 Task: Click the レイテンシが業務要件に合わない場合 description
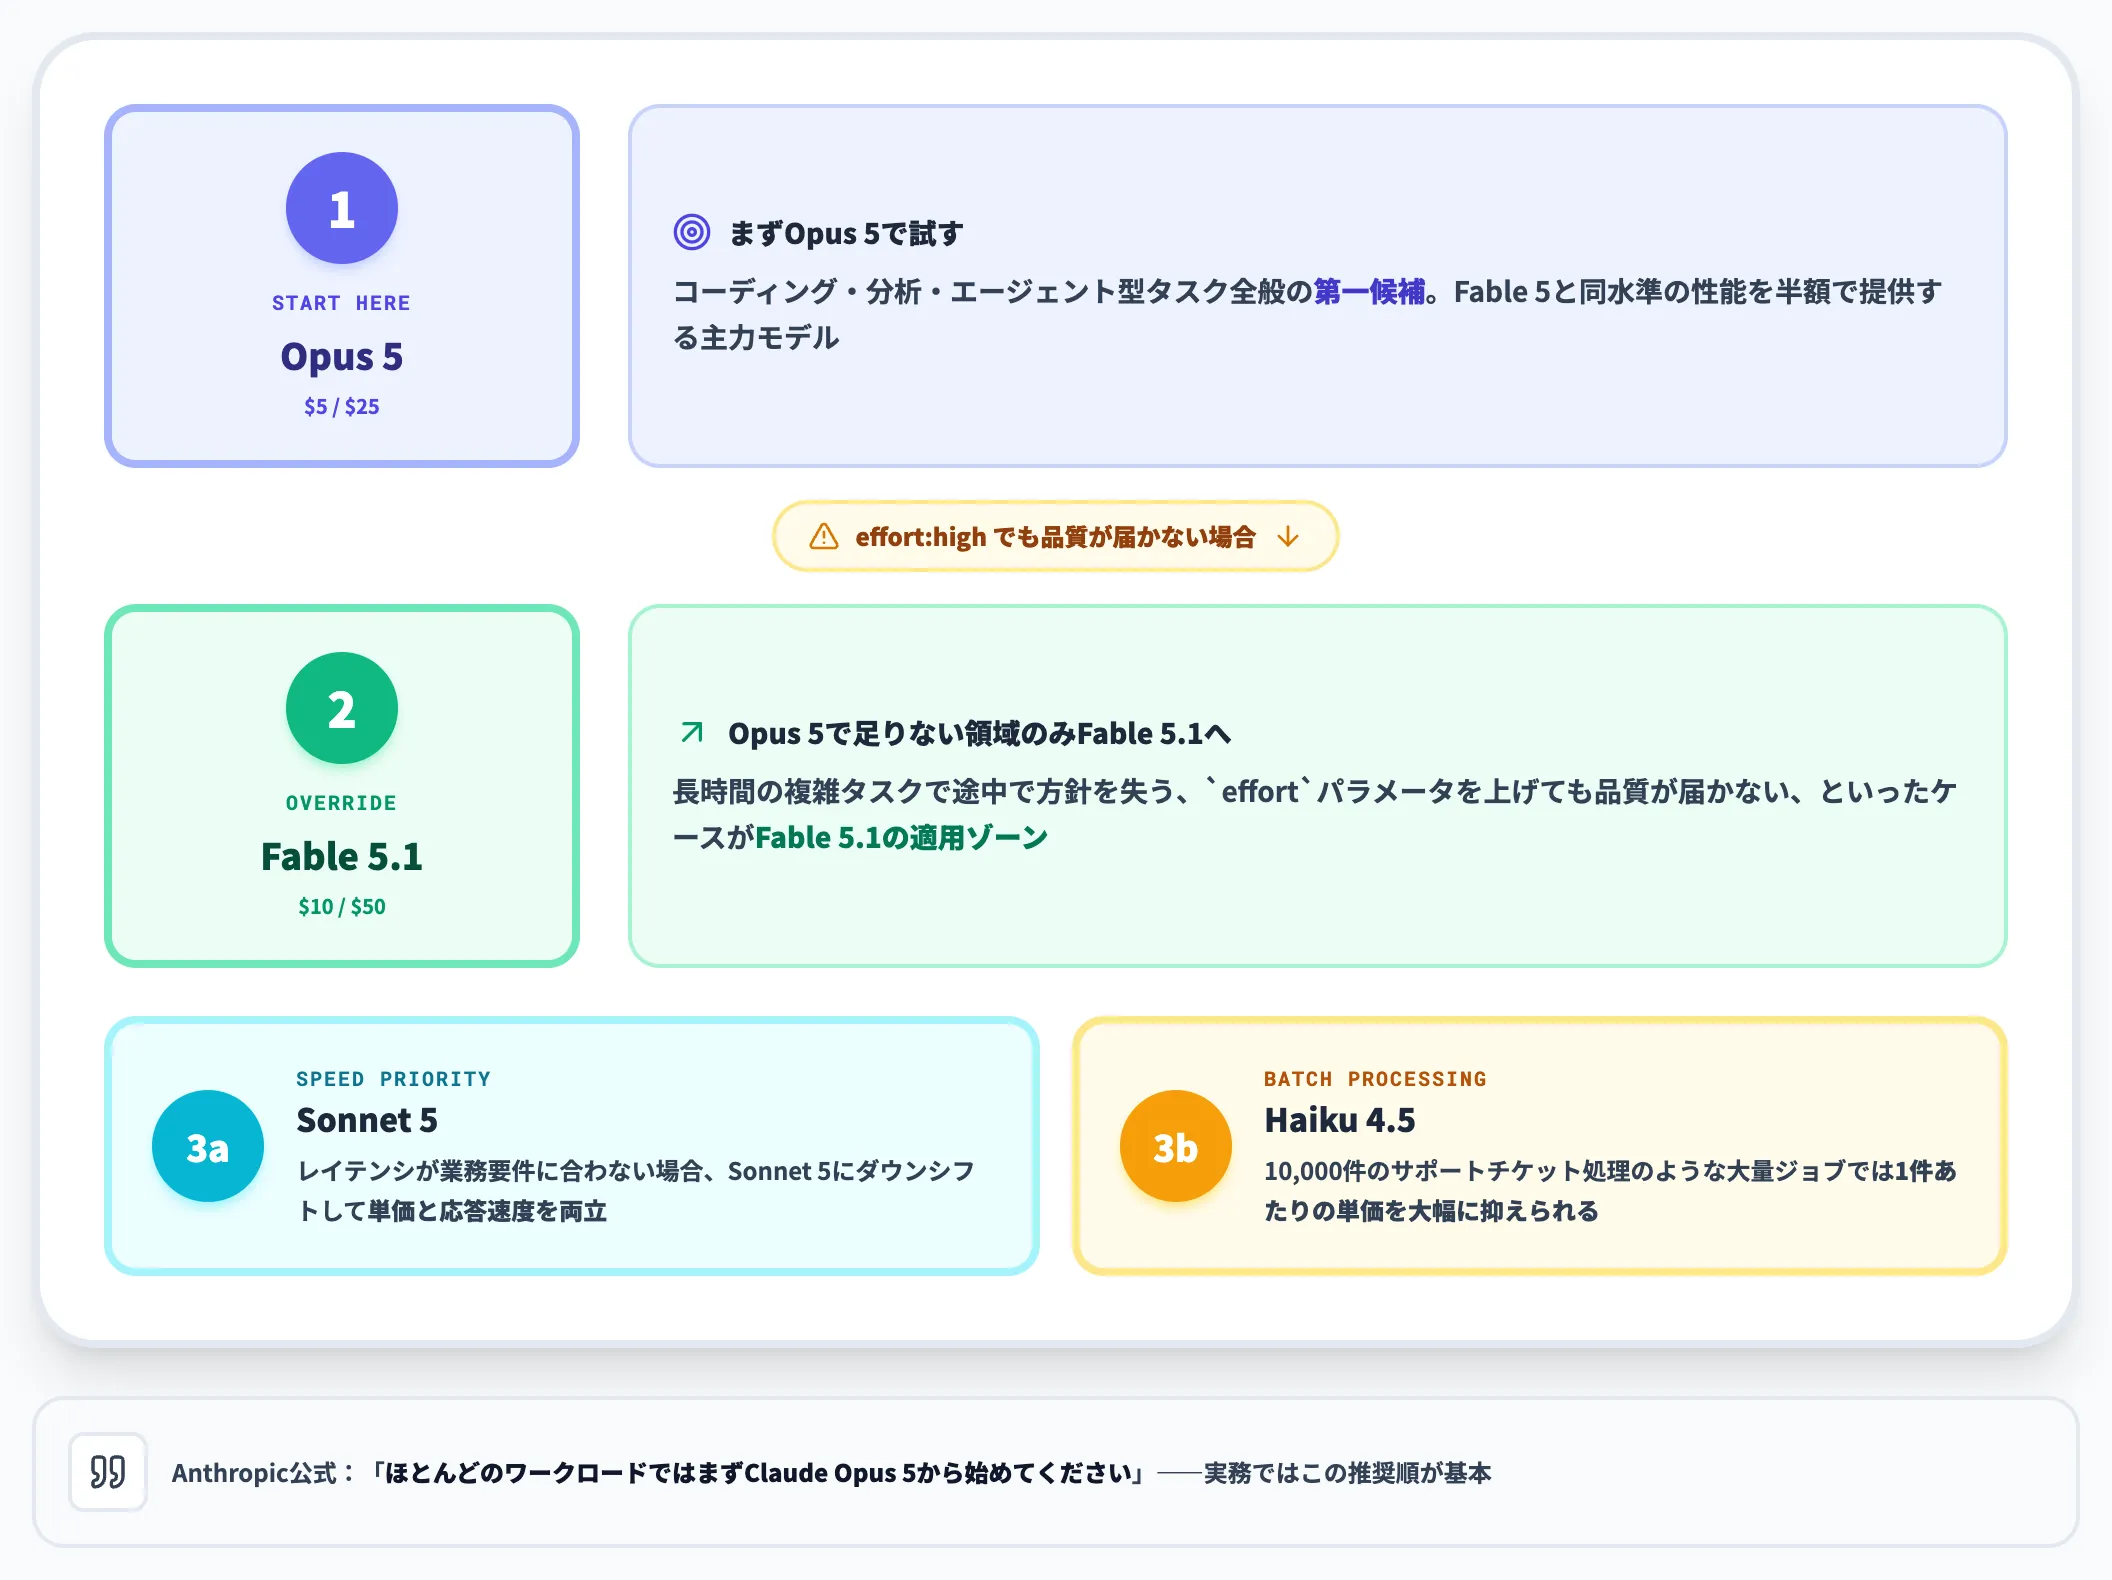[636, 1191]
